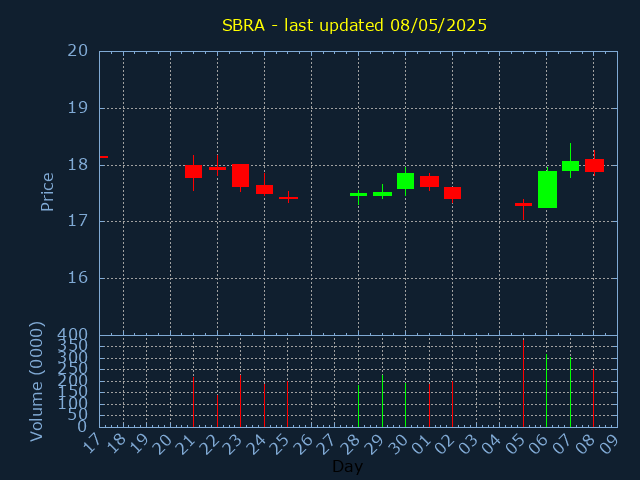
Task: Select the 'Volume (0000)' axis label
Action: (x=37, y=382)
